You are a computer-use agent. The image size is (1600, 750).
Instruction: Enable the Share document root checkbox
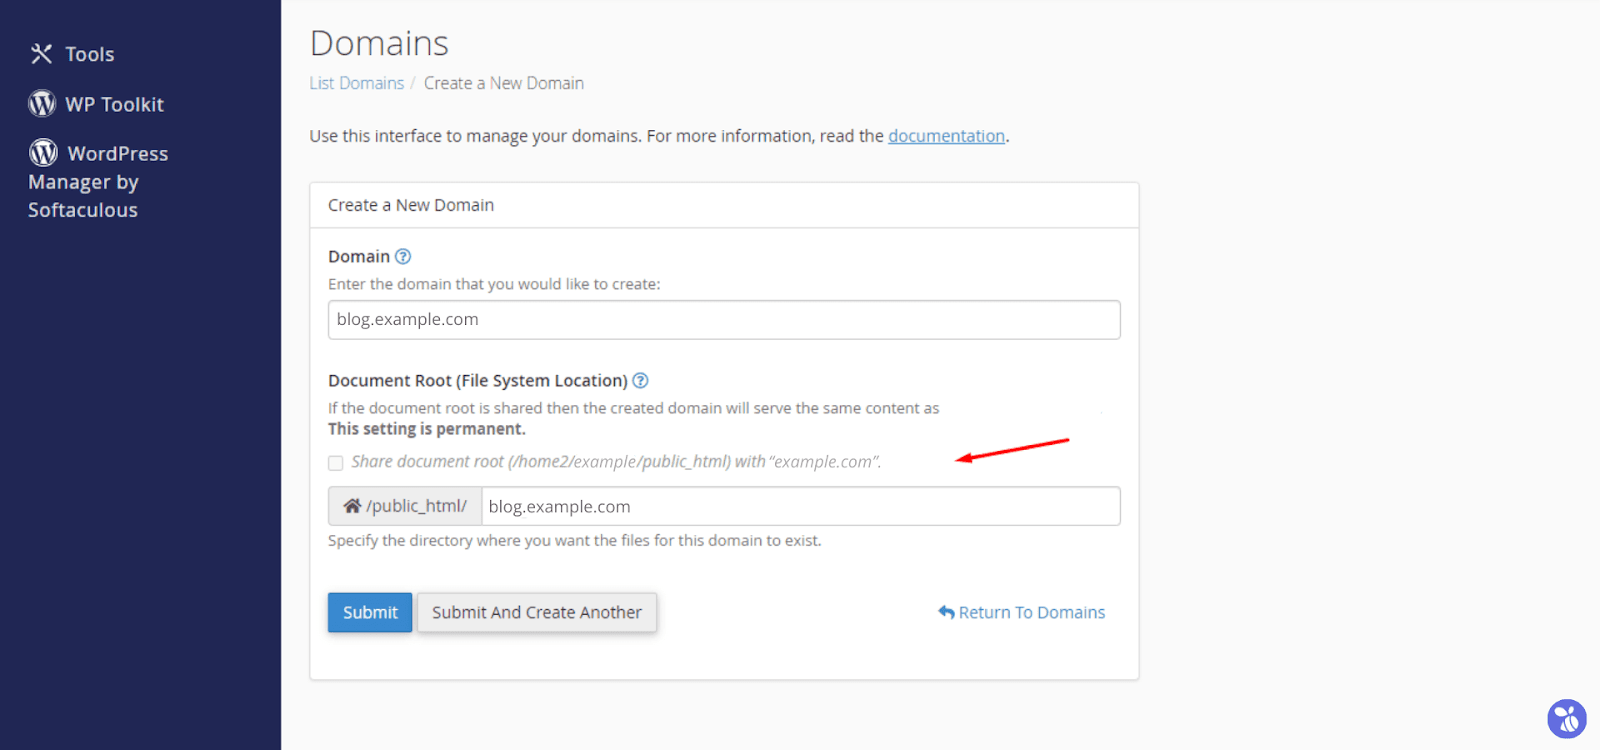336,463
